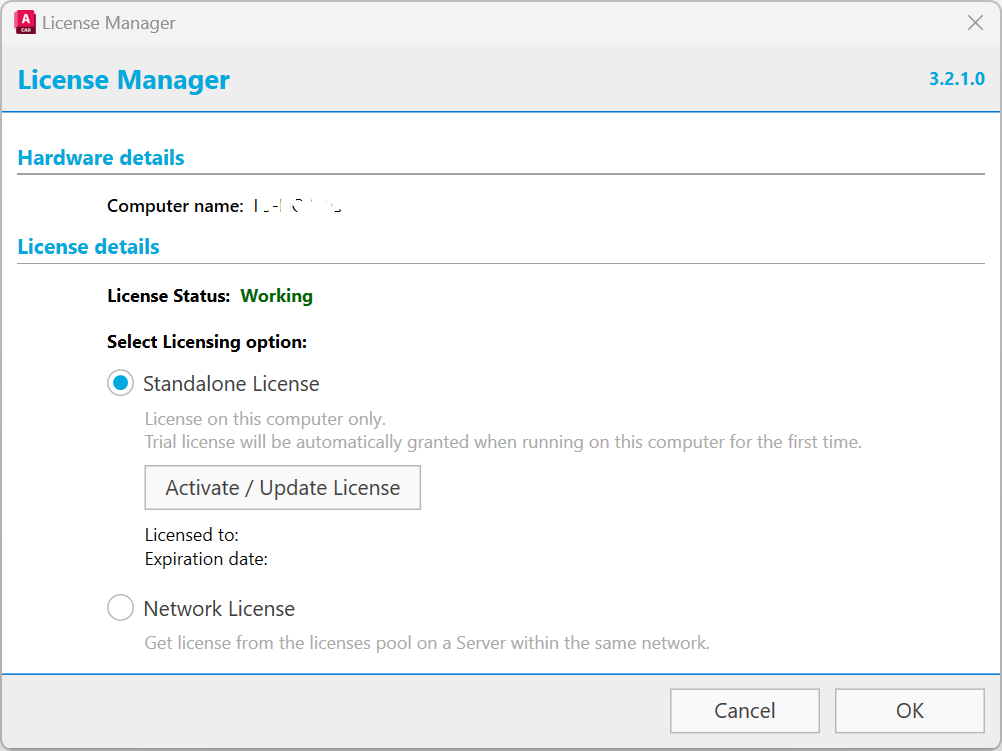The image size is (1002, 751).
Task: Click the Network License text label
Action: (219, 609)
